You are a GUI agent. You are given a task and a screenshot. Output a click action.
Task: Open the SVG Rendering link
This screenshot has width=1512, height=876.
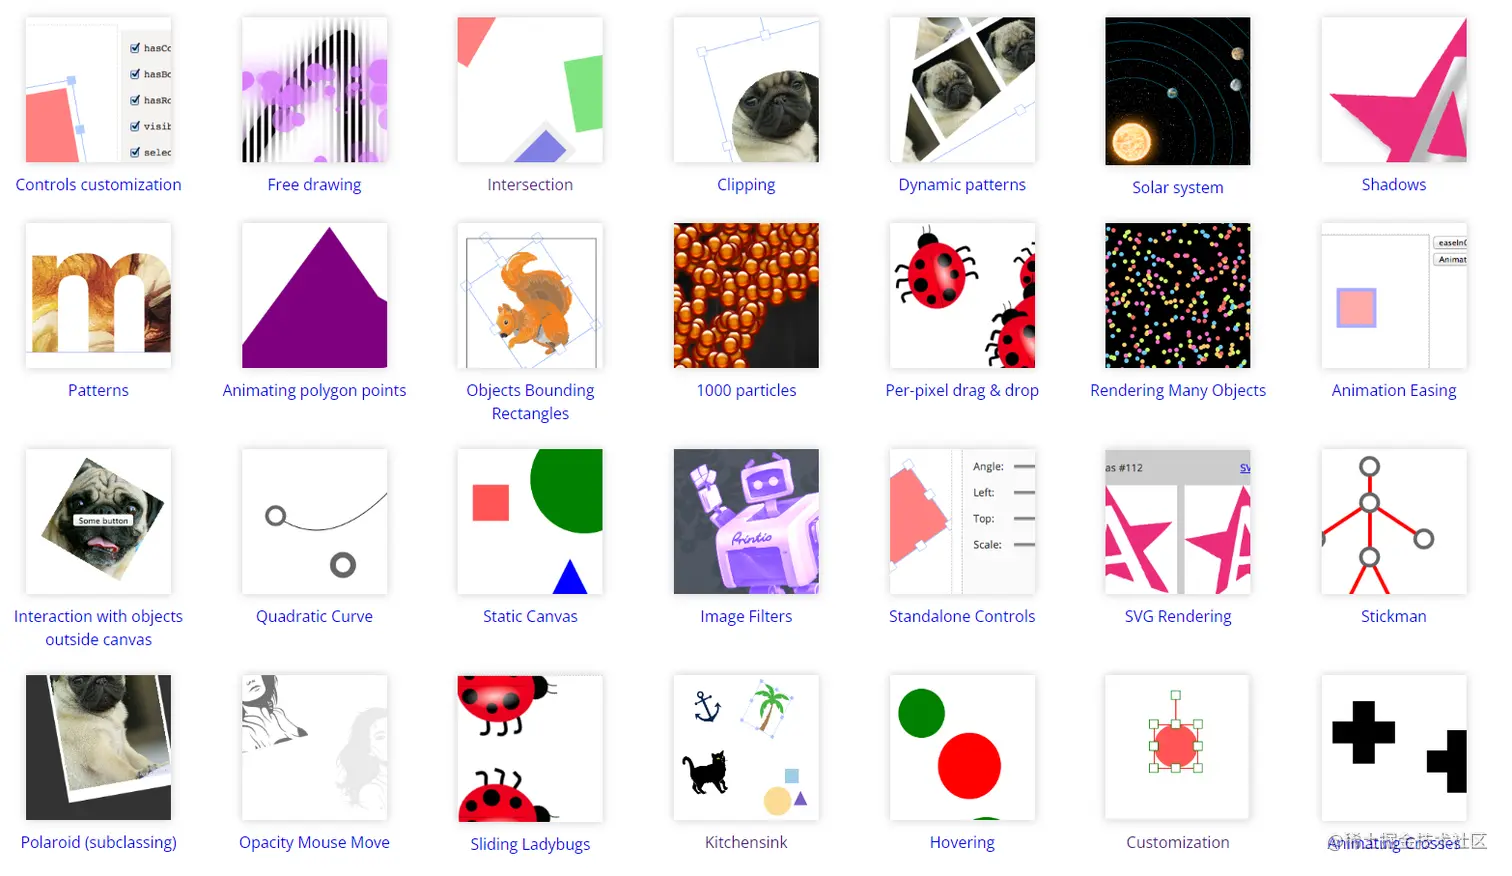pyautogui.click(x=1177, y=617)
